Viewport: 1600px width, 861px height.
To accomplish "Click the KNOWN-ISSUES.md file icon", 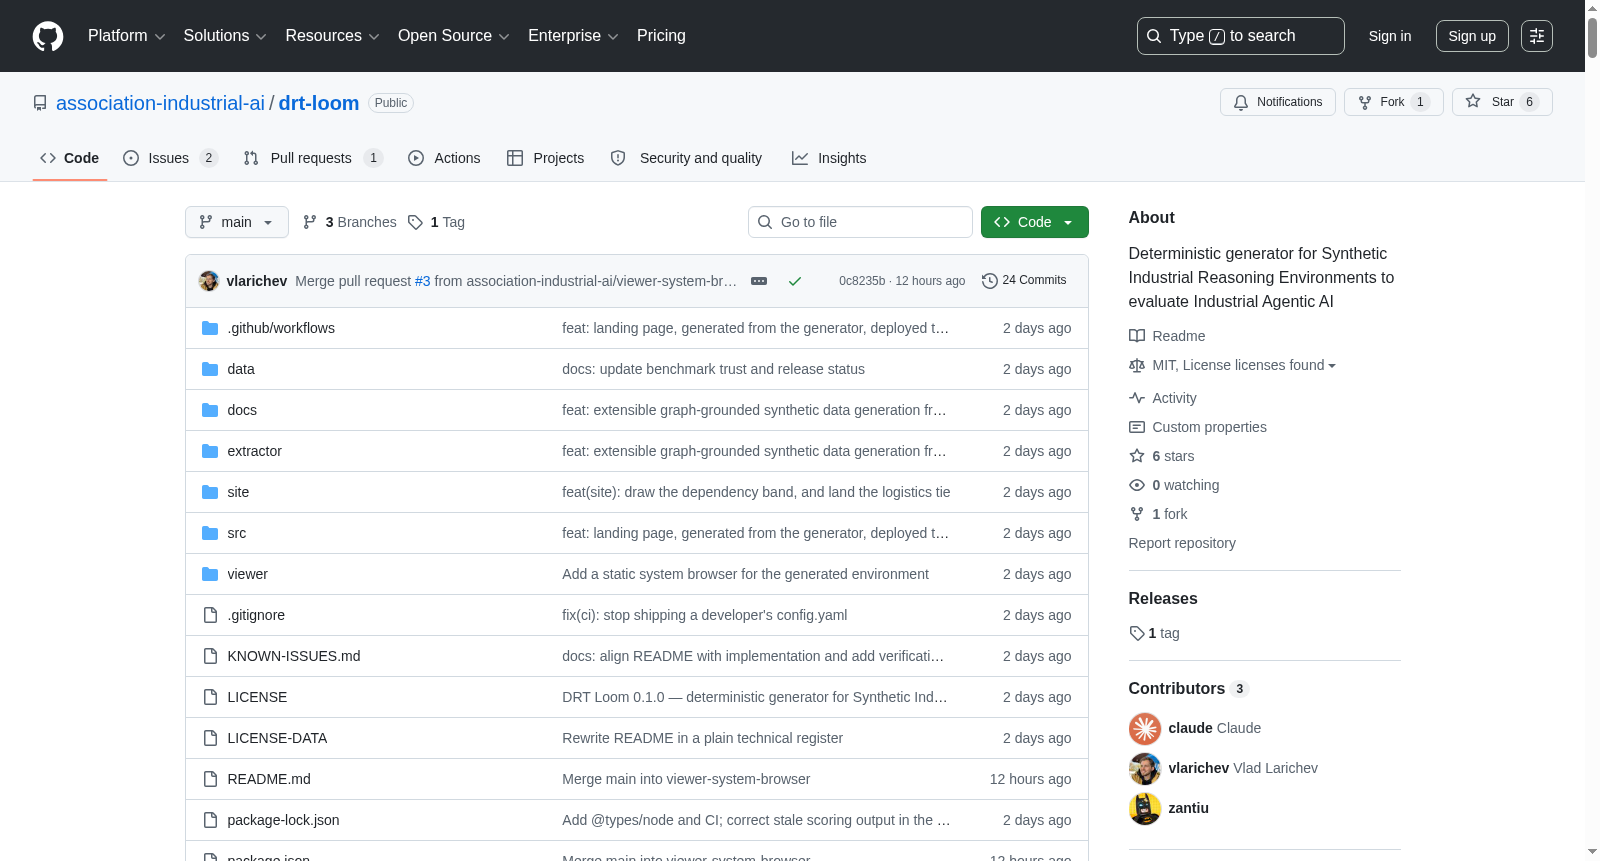I will point(210,656).
